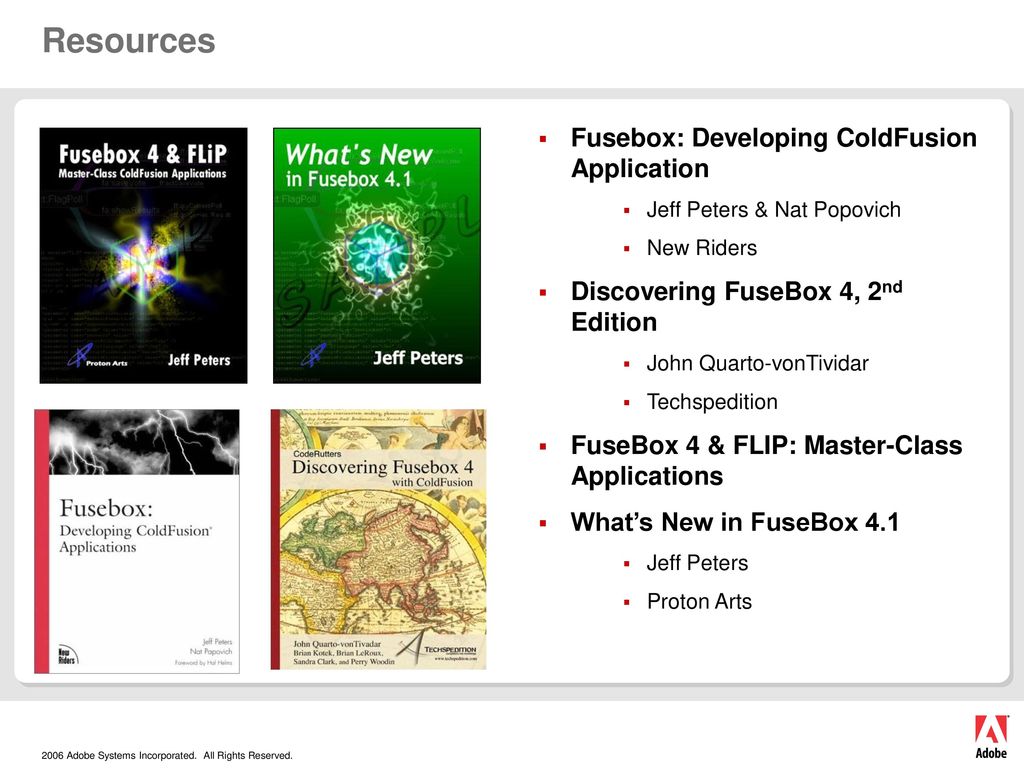Click the 'Techspedition' bullet text

tap(712, 402)
